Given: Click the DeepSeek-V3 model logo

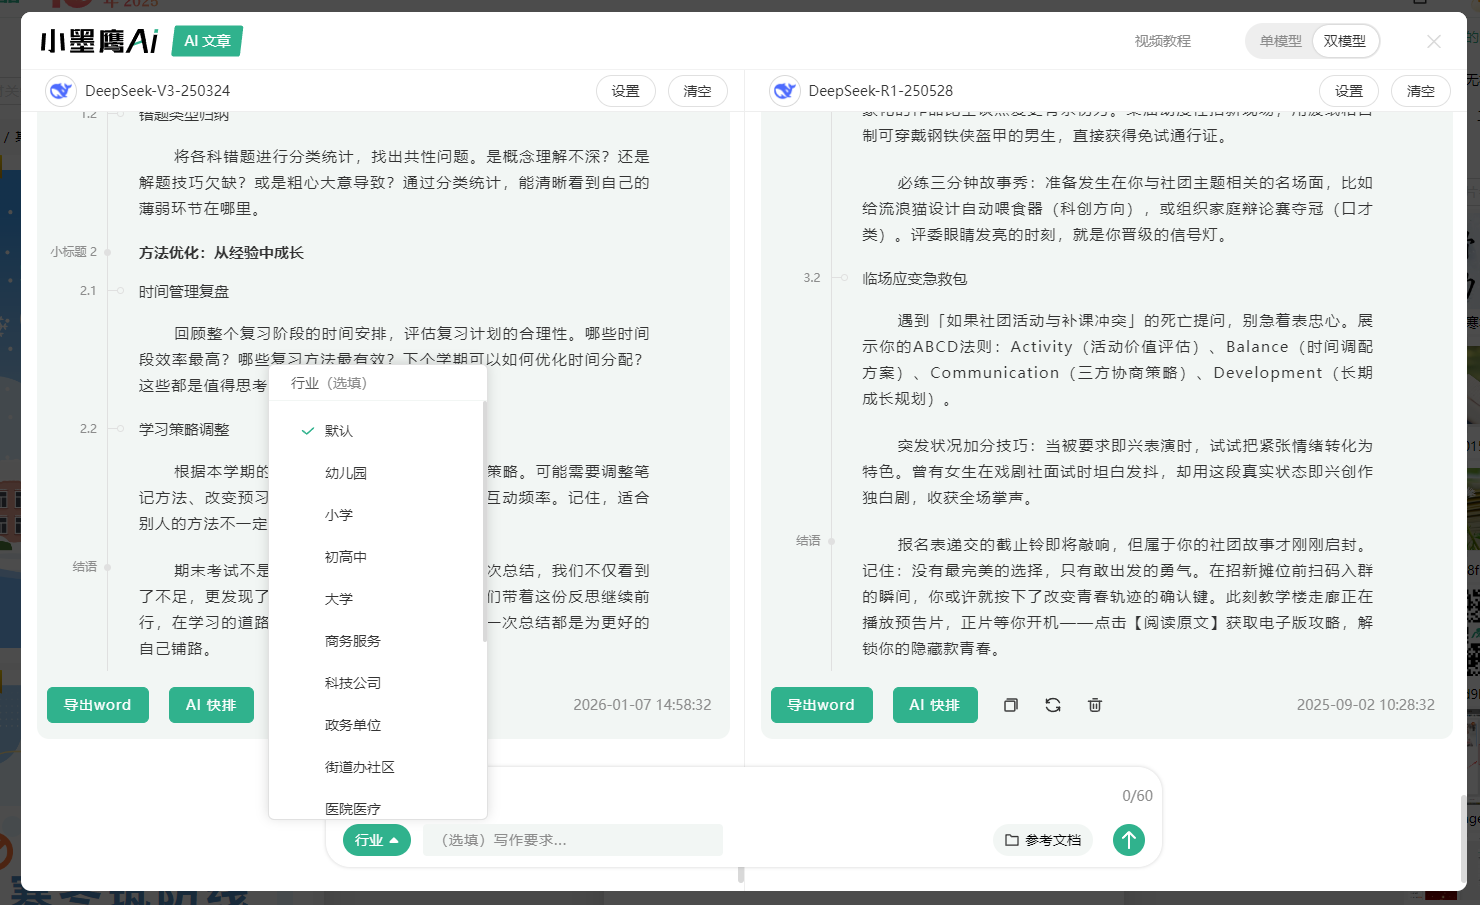Looking at the screenshot, I should click(61, 91).
